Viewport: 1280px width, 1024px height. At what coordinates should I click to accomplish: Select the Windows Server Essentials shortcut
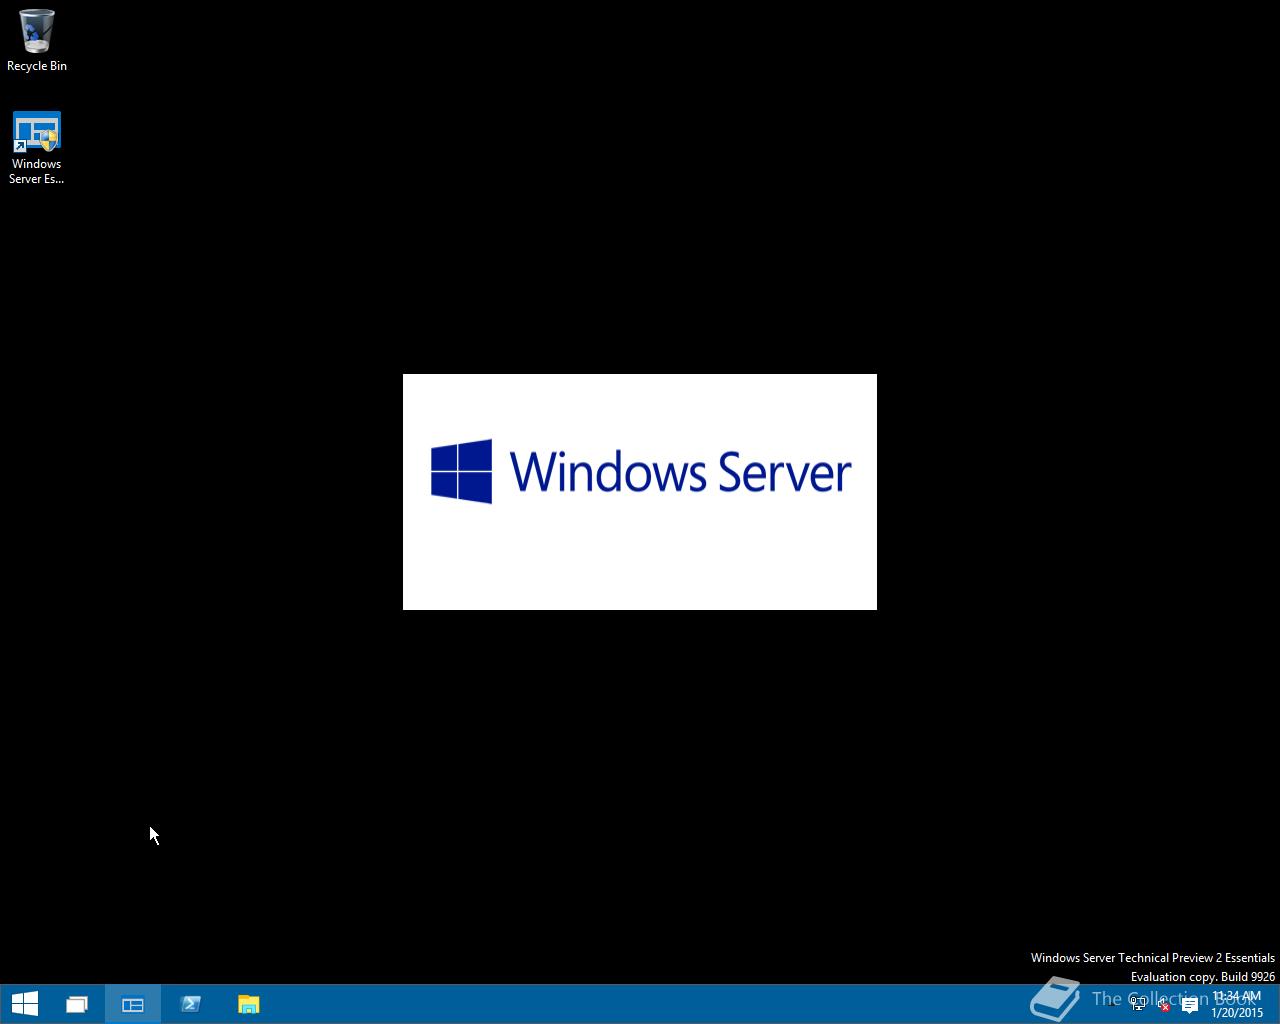37,148
